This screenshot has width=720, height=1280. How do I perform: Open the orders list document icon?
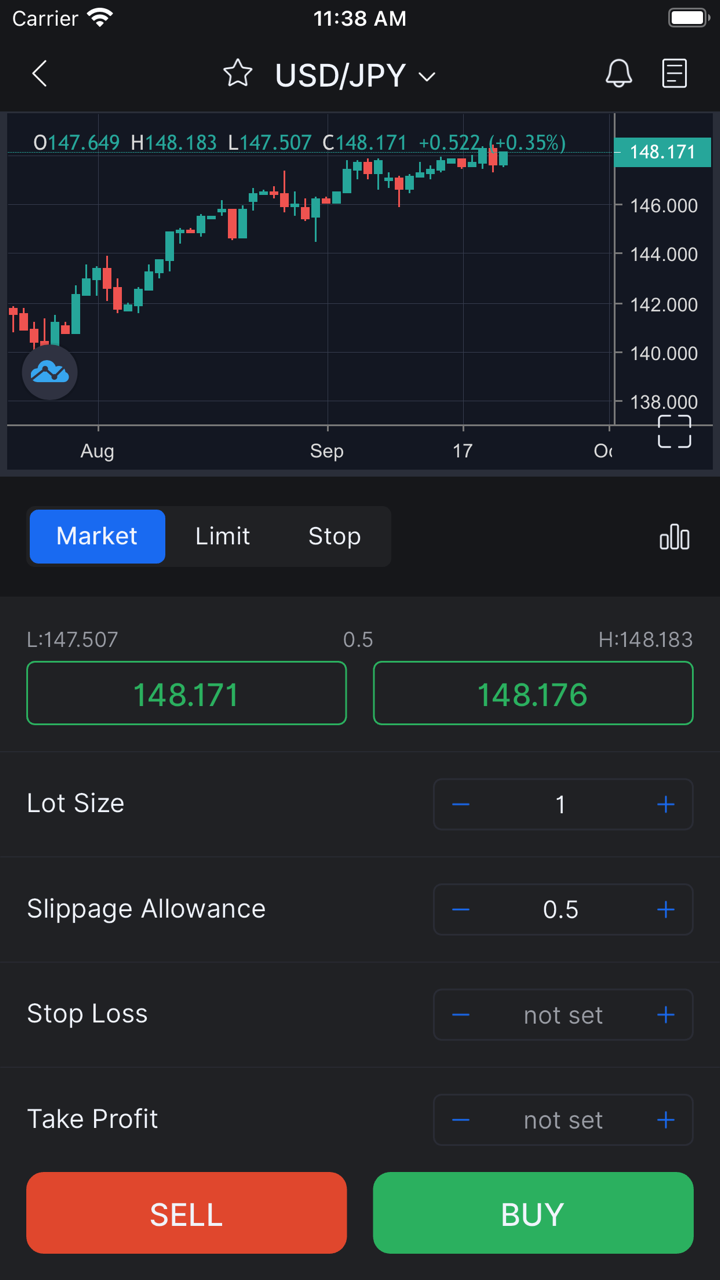pyautogui.click(x=675, y=74)
